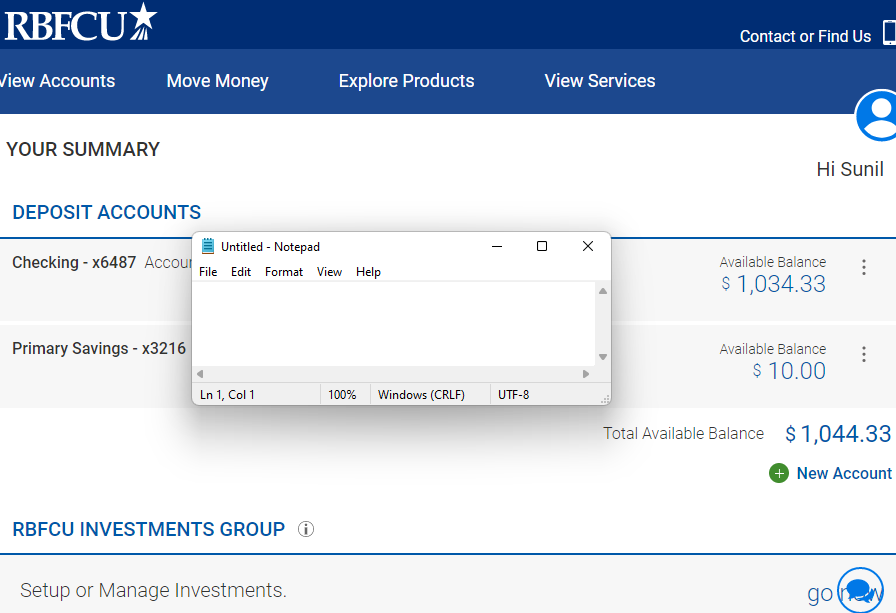896x613 pixels.
Task: Click the RBFCU INVESTMENTS GROUP heading
Action: tap(149, 529)
